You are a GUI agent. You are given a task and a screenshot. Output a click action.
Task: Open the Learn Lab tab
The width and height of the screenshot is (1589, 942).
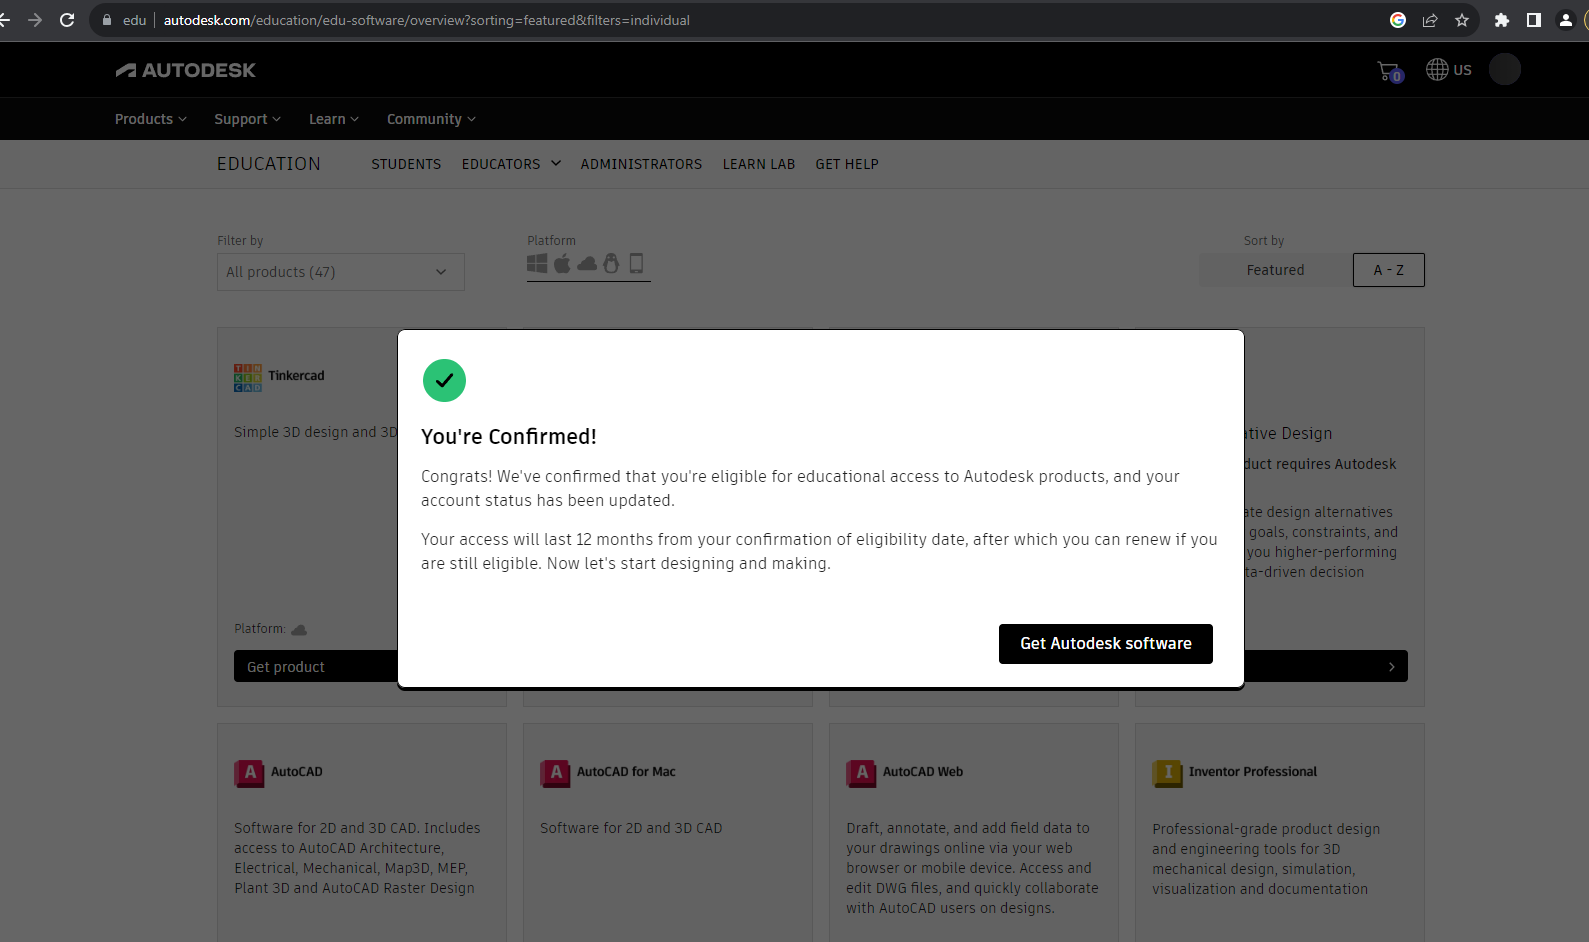point(759,164)
